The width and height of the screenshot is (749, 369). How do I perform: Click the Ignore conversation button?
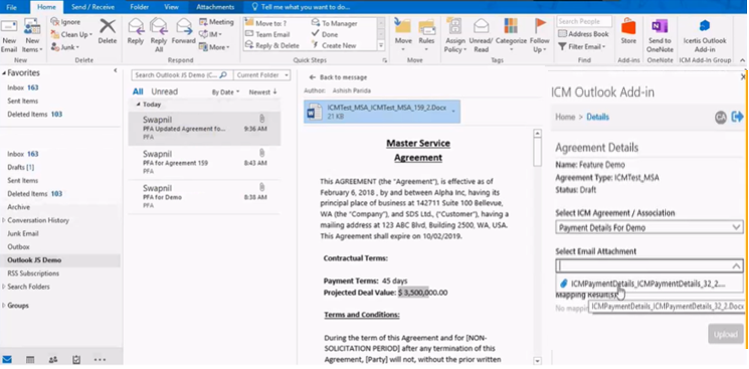[x=66, y=22]
